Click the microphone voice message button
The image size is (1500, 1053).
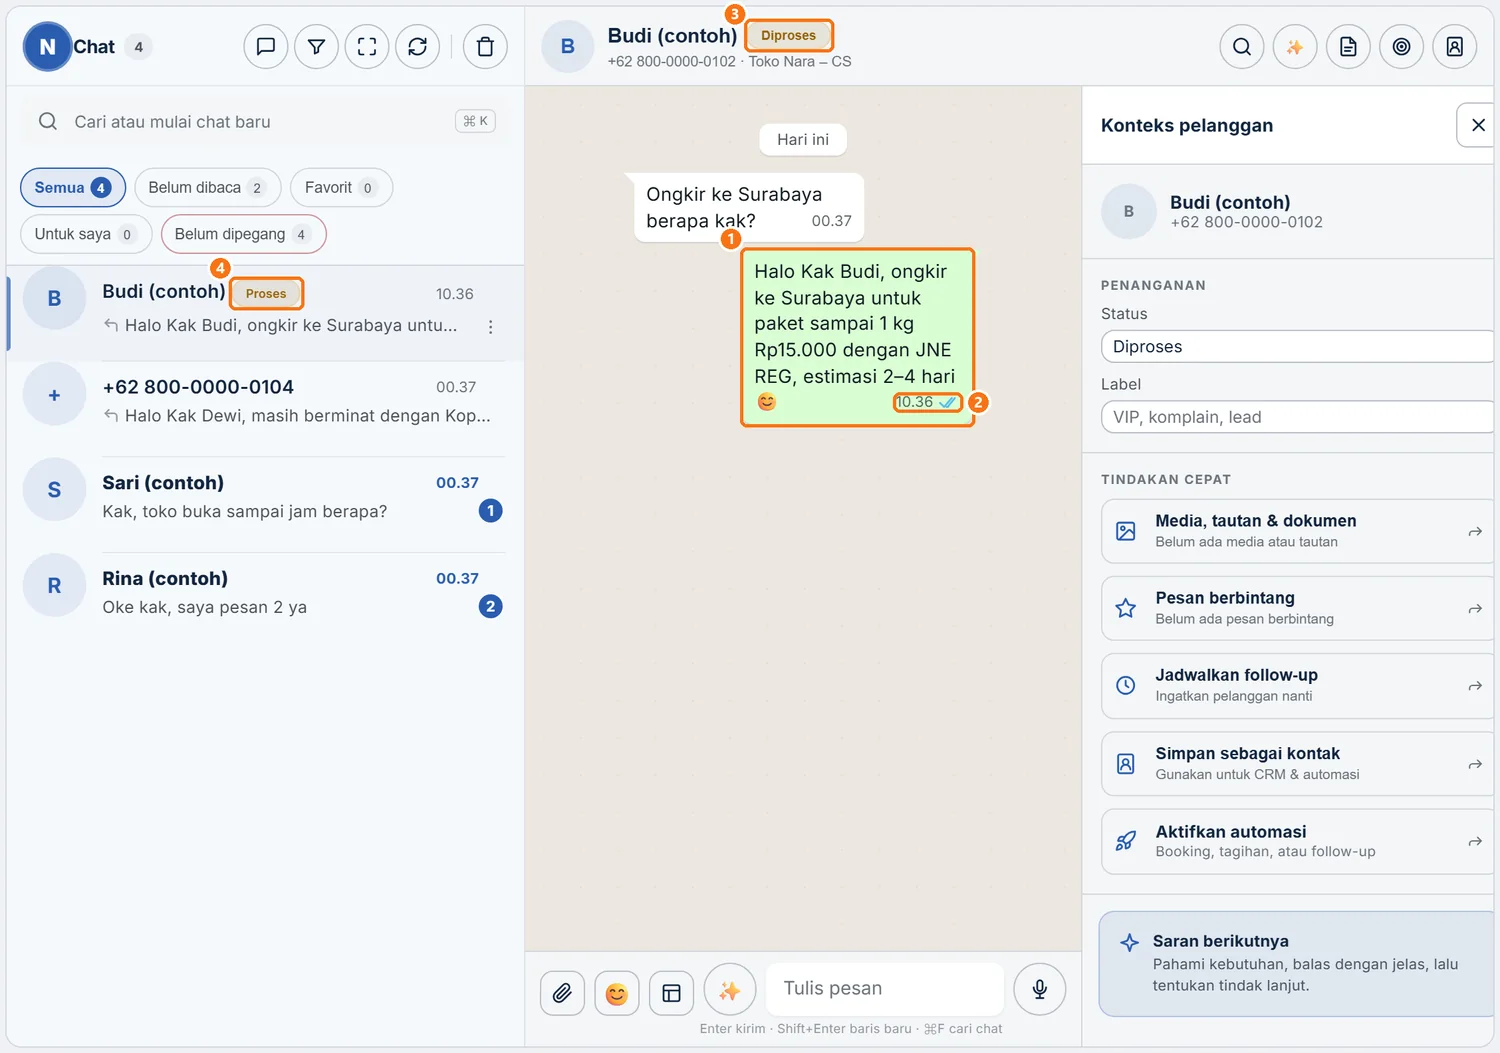1040,990
